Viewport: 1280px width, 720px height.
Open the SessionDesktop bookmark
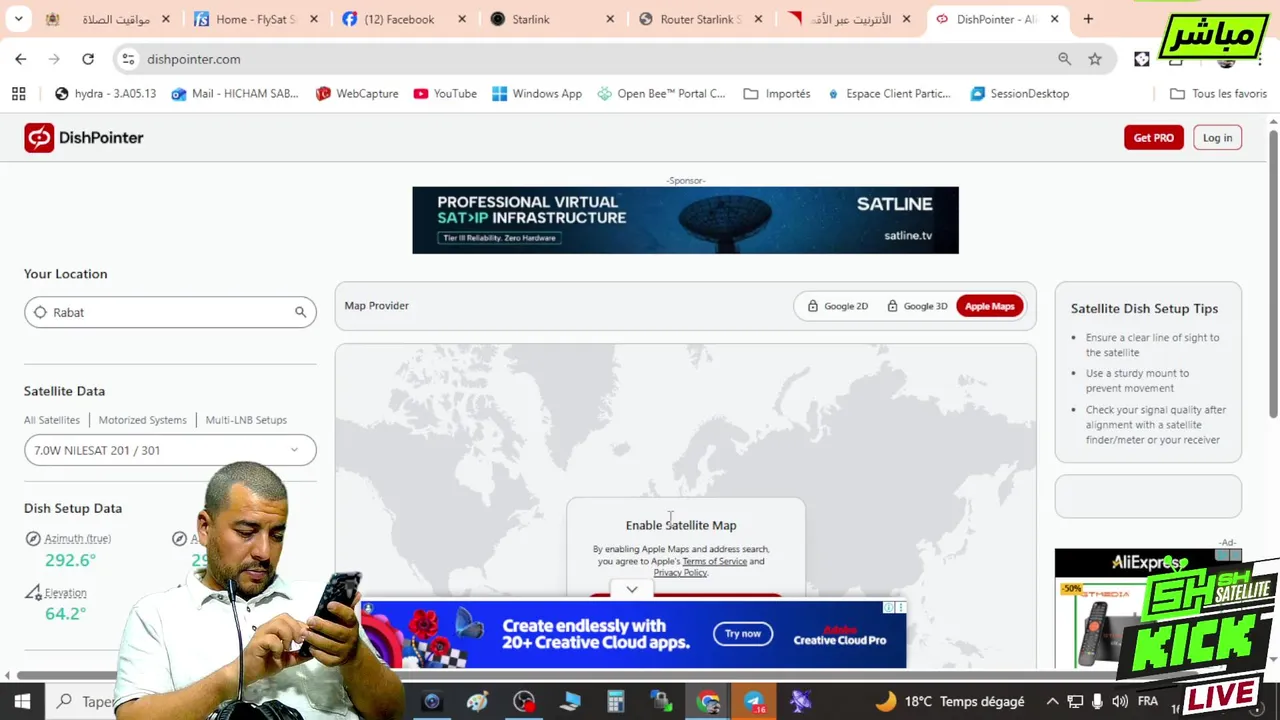(x=1020, y=93)
